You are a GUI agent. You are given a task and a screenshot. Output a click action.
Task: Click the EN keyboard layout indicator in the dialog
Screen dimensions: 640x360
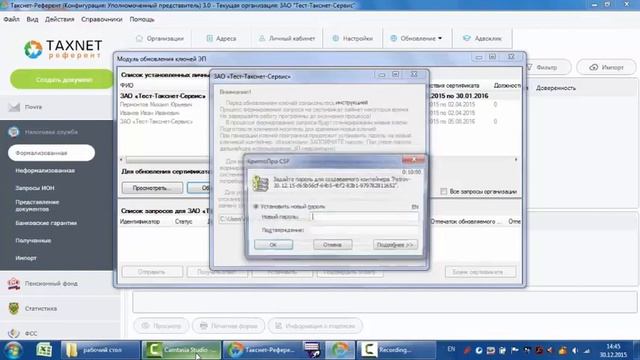click(415, 207)
